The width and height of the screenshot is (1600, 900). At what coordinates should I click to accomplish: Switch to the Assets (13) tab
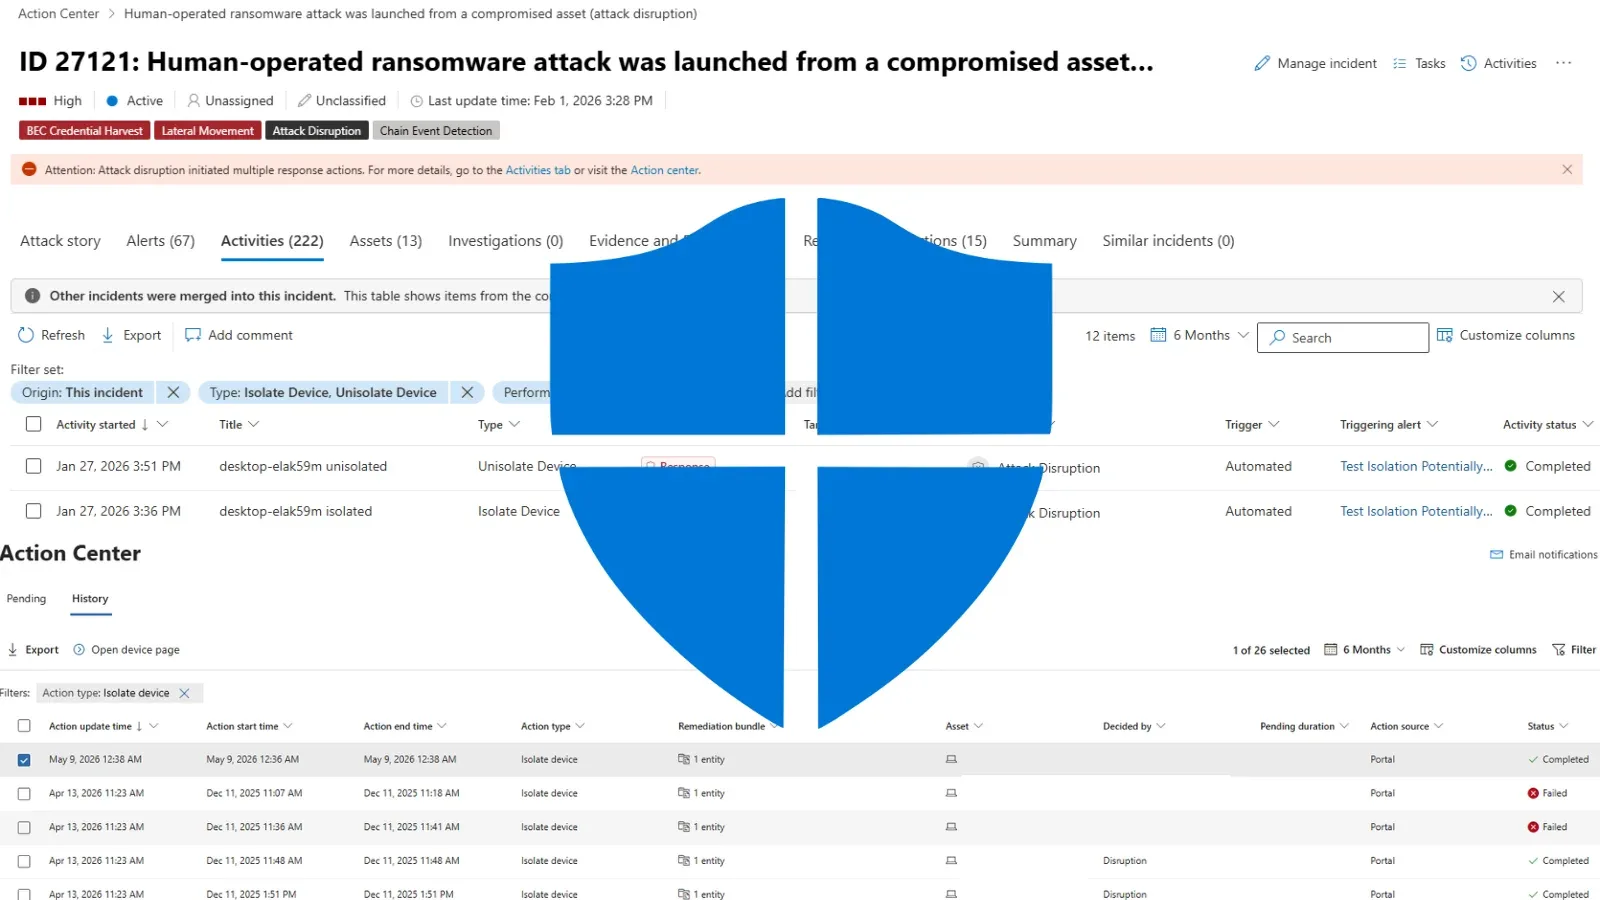(x=386, y=241)
